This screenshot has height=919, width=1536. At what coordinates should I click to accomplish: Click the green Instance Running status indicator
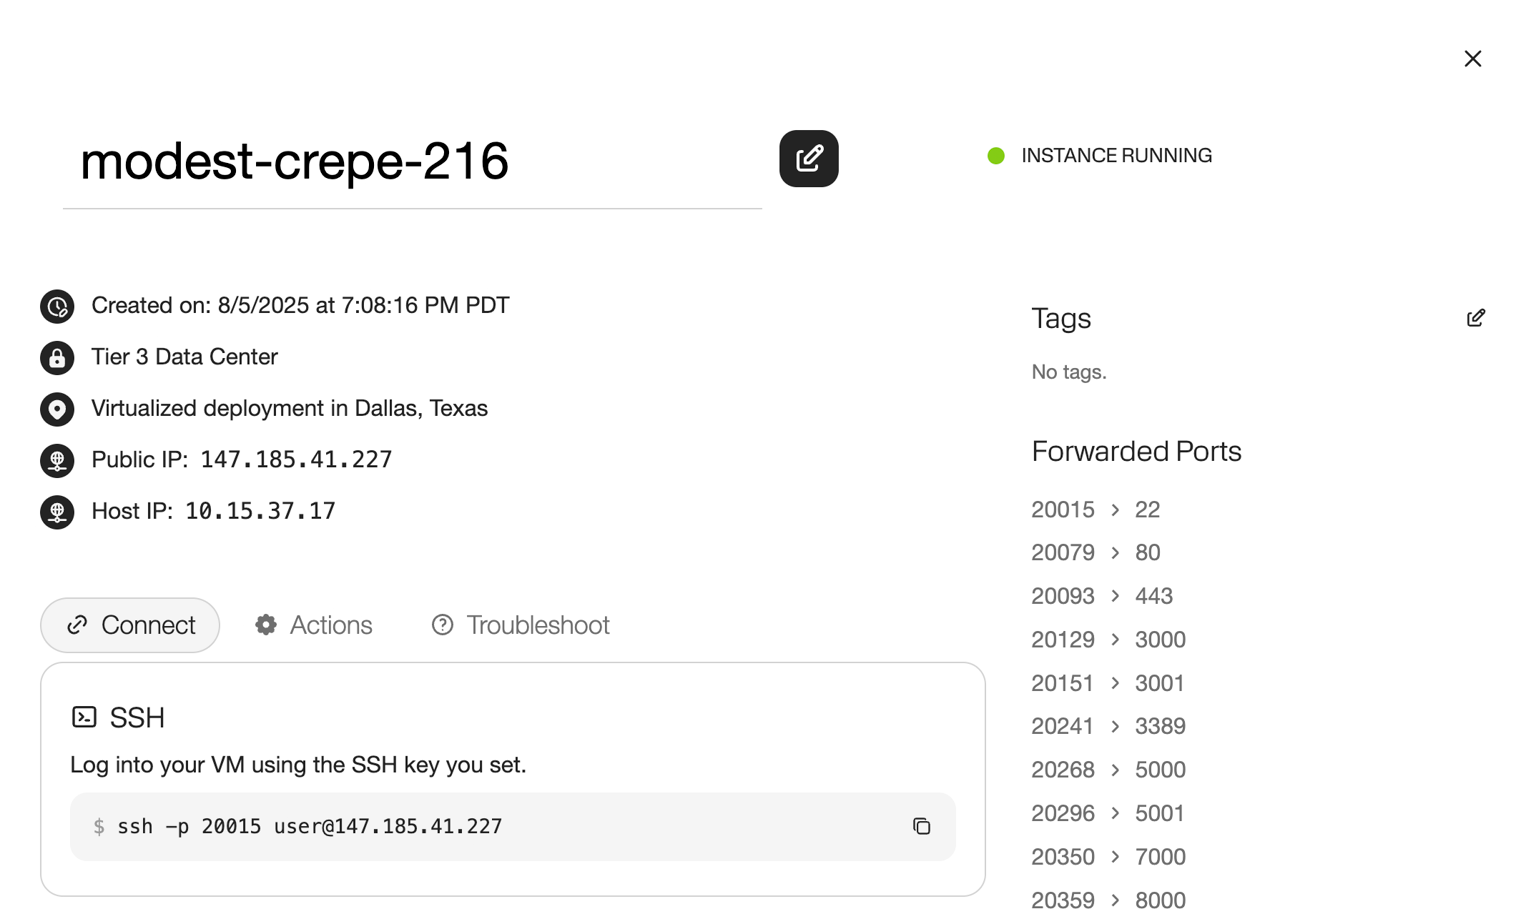[996, 156]
